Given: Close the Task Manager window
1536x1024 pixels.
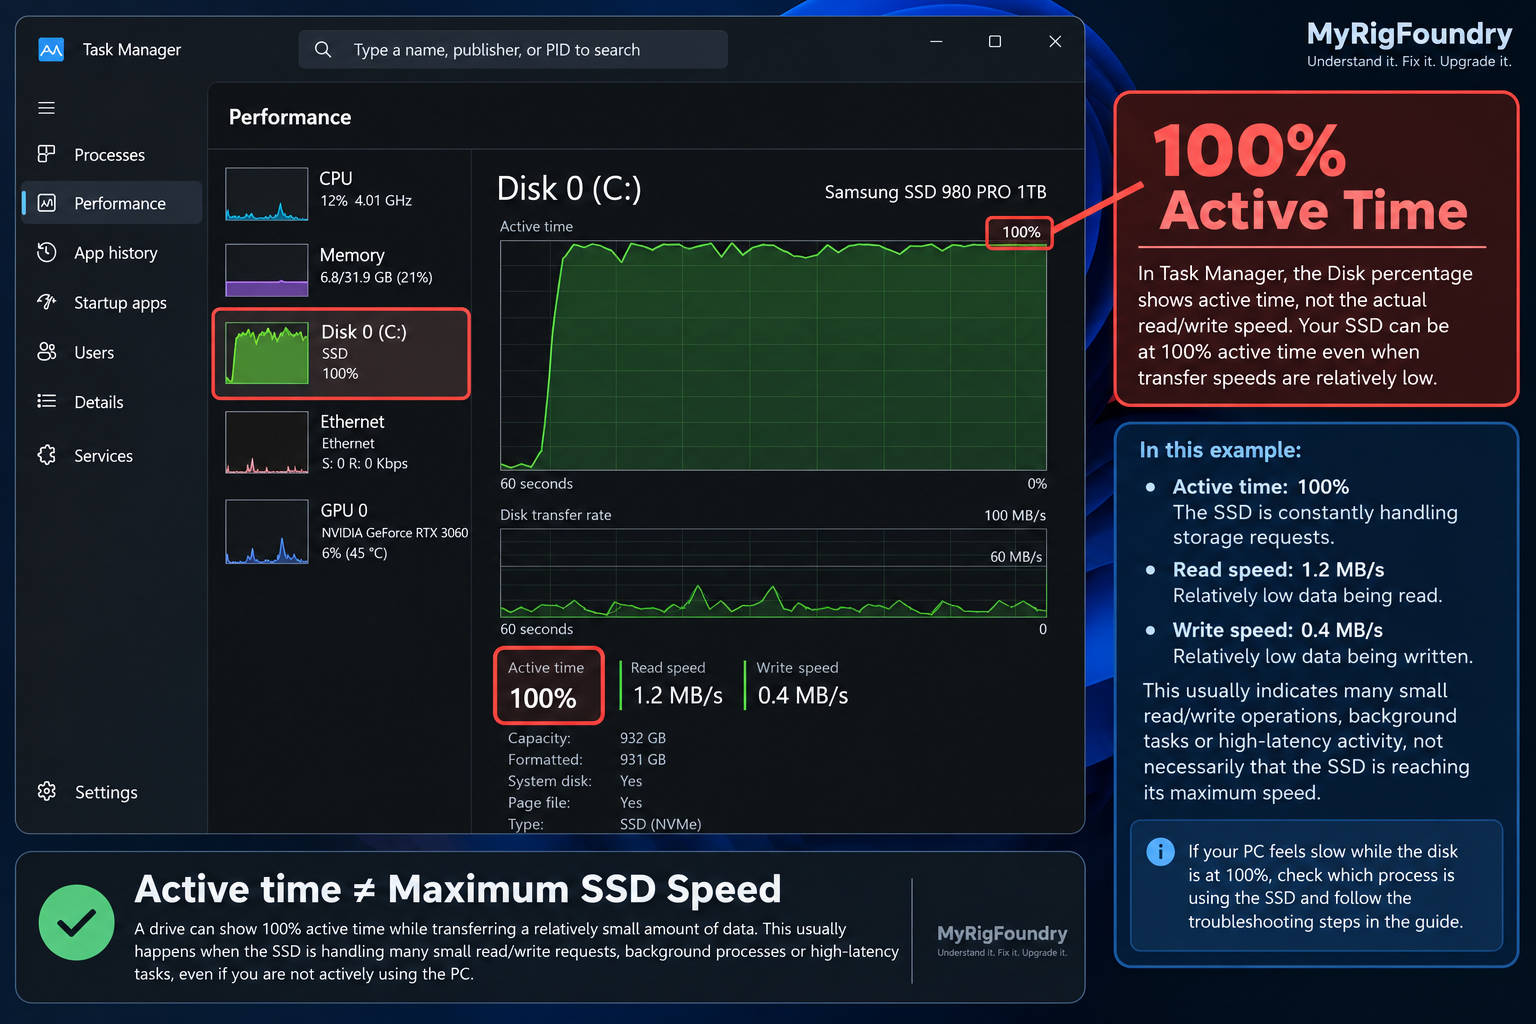Looking at the screenshot, I should pos(1055,41).
